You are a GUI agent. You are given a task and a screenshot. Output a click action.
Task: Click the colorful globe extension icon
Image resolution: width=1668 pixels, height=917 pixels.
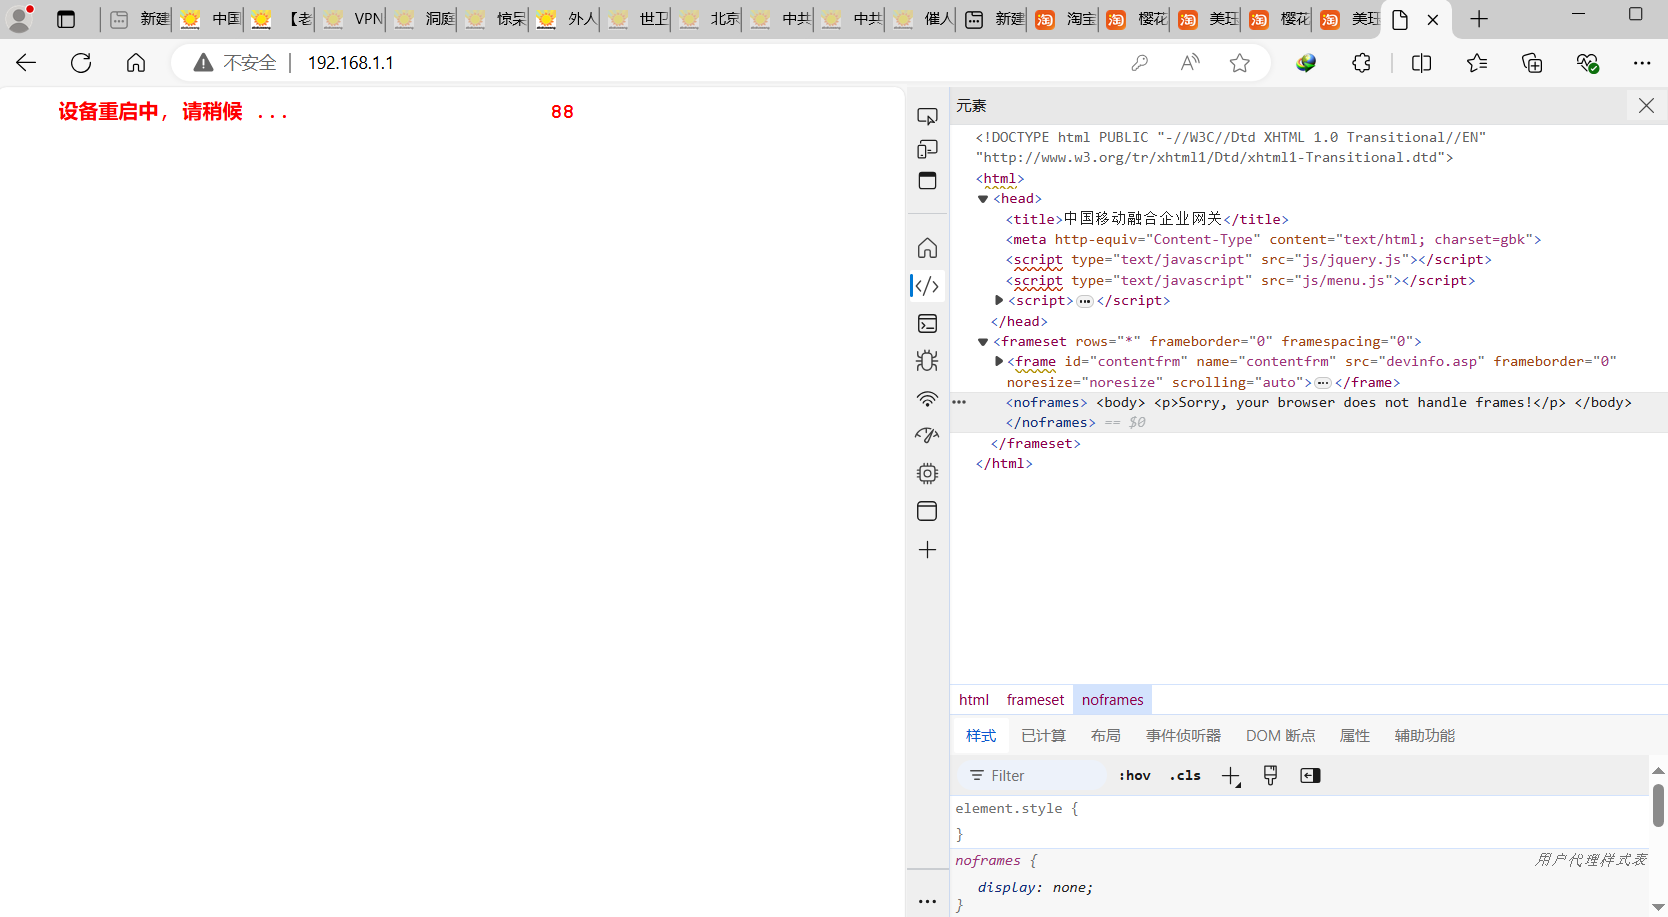tap(1306, 63)
